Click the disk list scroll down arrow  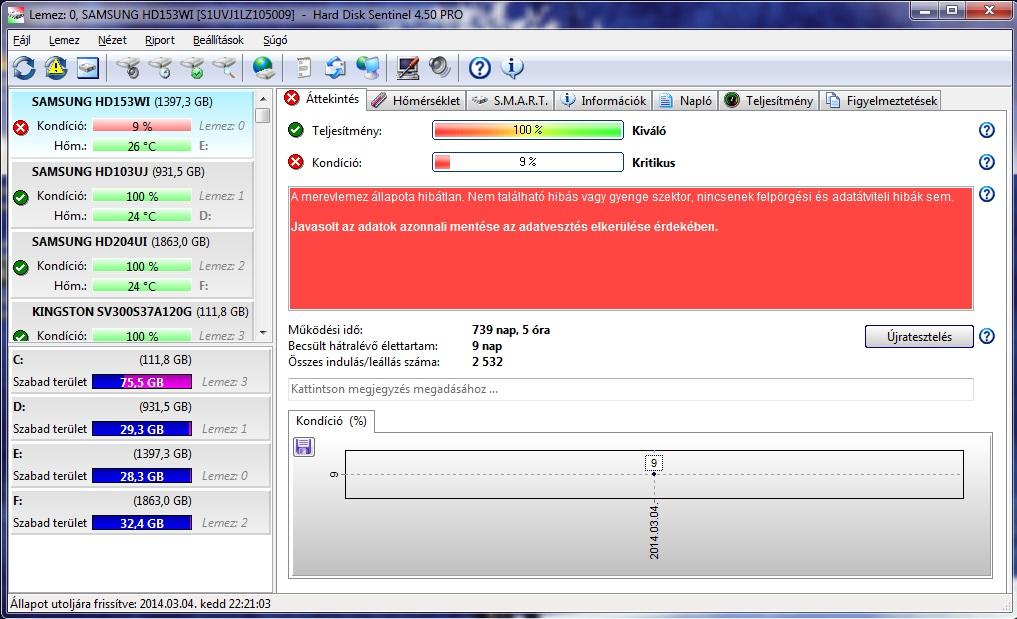click(x=263, y=333)
